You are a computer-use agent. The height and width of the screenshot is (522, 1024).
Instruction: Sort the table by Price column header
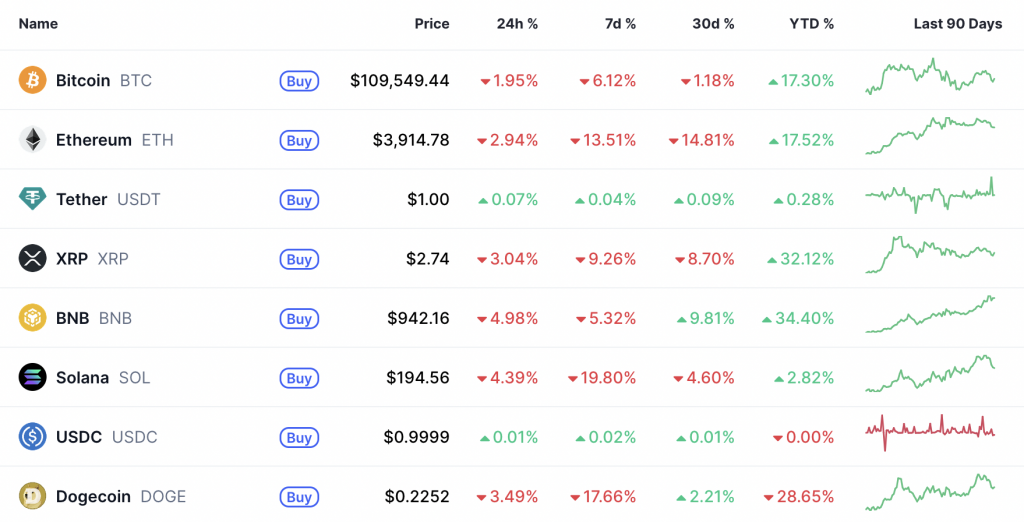click(432, 24)
